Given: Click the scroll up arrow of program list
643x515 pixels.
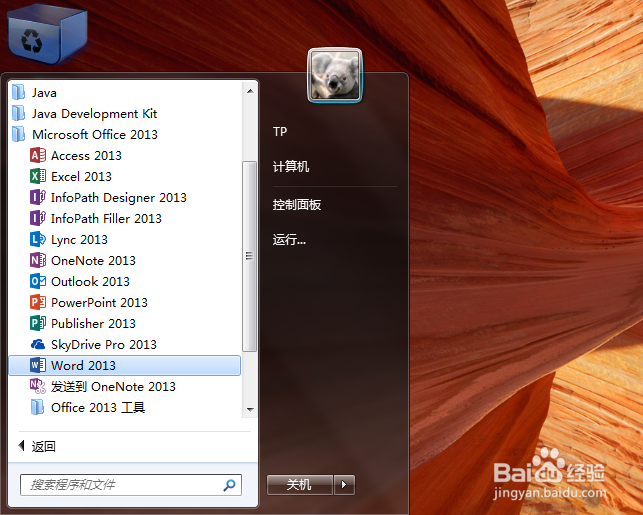Looking at the screenshot, I should (x=250, y=91).
